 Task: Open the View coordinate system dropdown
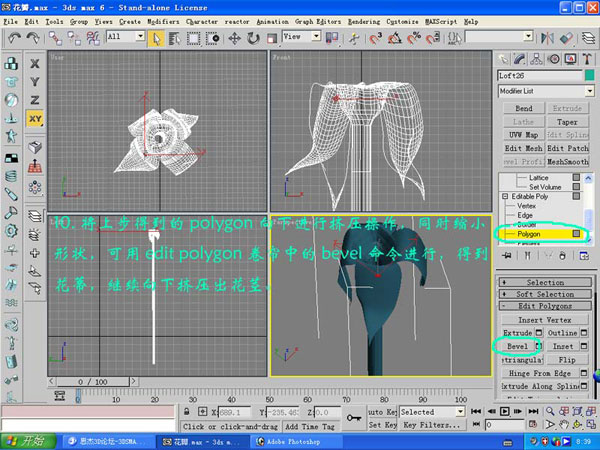click(316, 36)
